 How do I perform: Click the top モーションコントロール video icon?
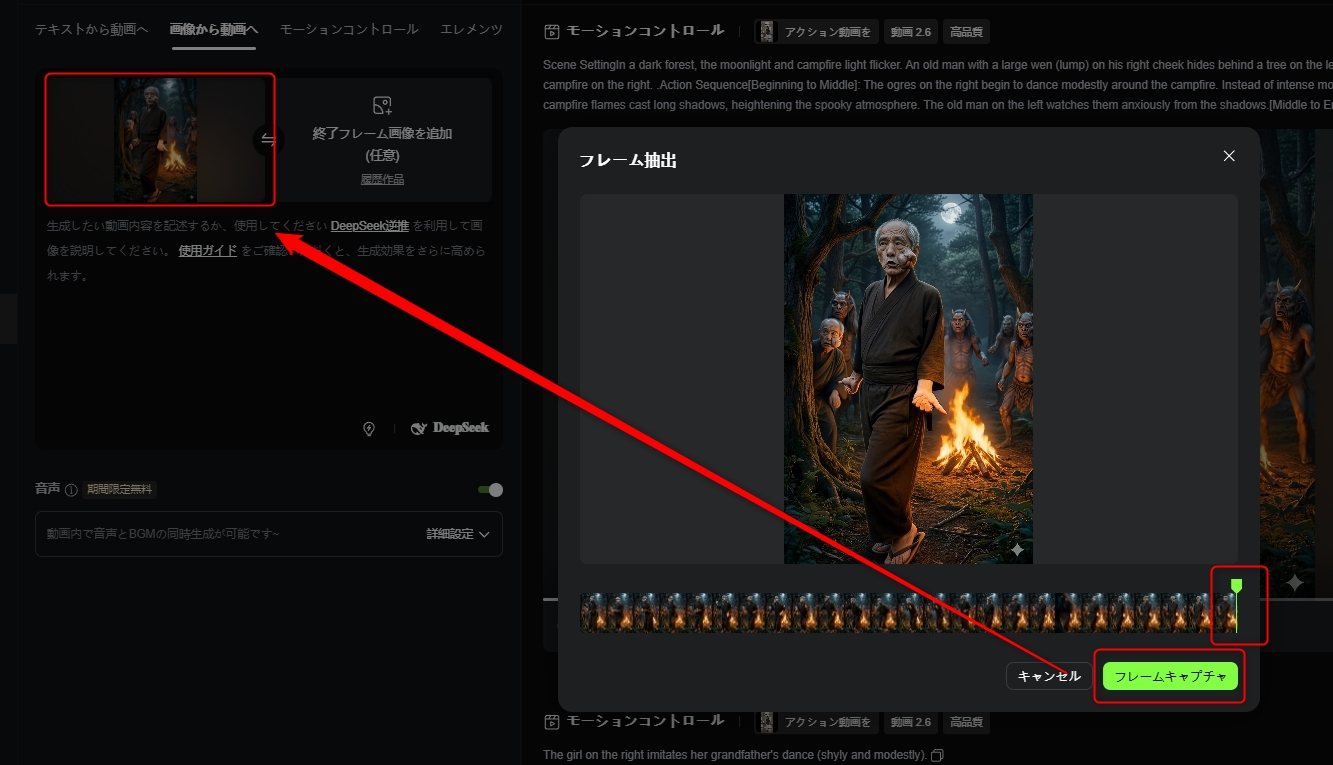click(551, 32)
